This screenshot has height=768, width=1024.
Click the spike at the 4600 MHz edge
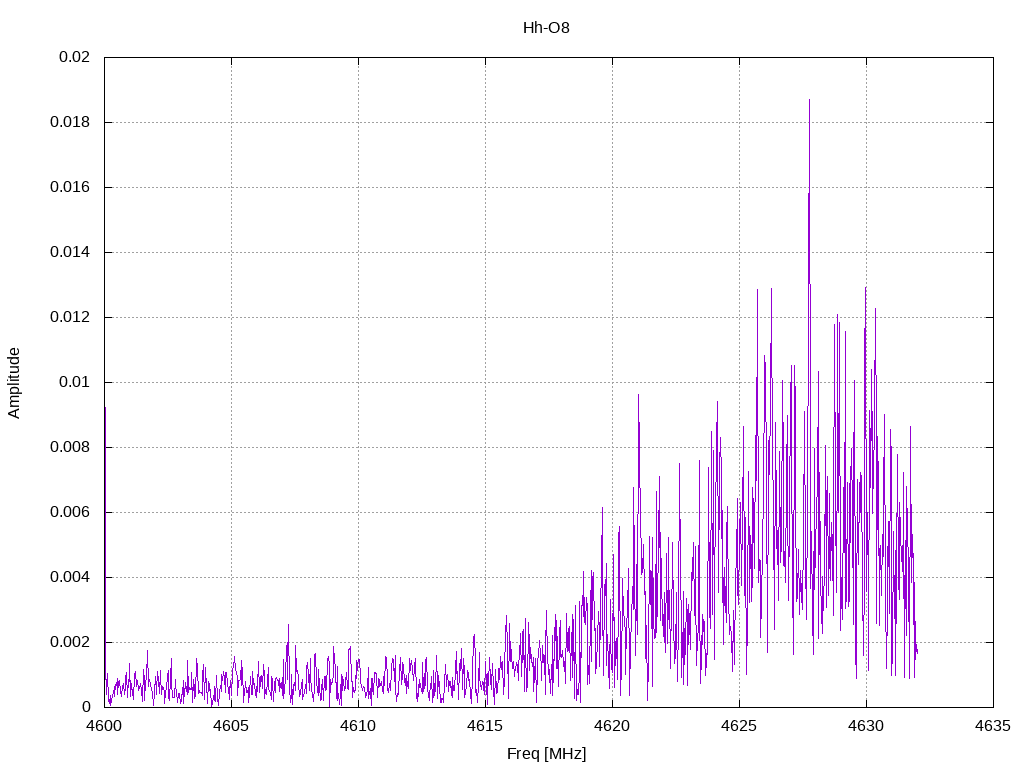(105, 409)
